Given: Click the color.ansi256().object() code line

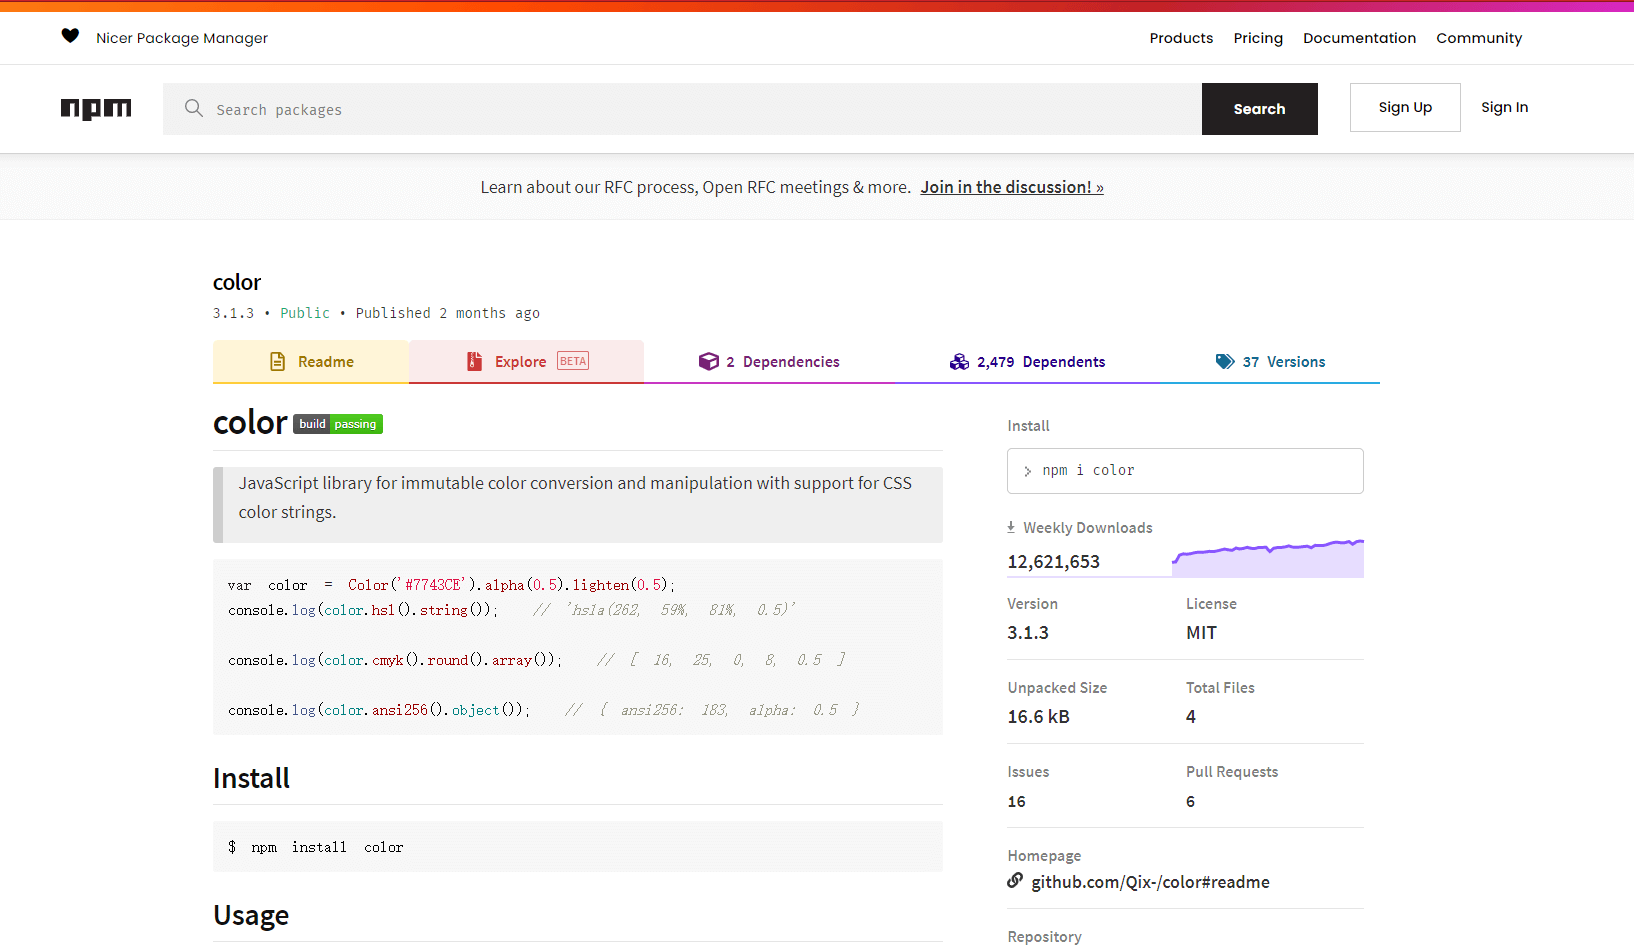Looking at the screenshot, I should [544, 710].
